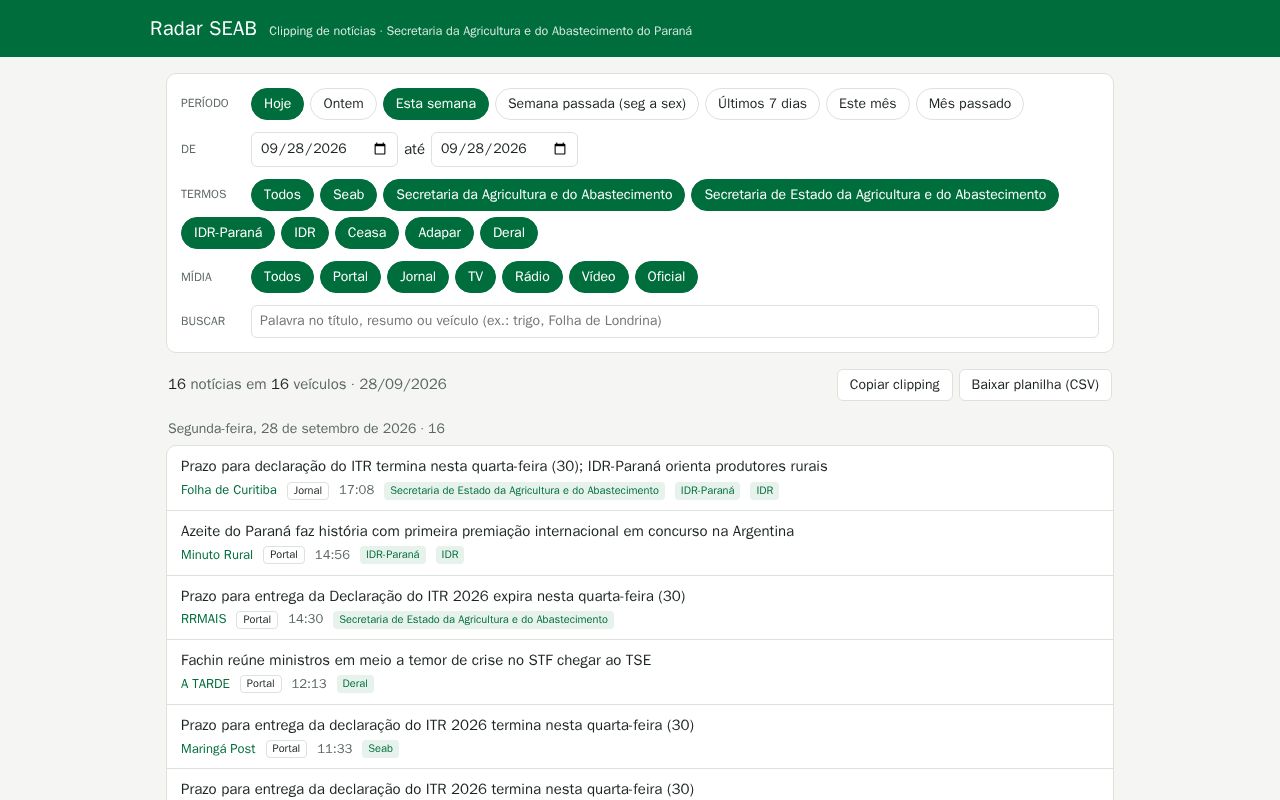Toggle the Adapar term chip
The height and width of the screenshot is (800, 1280).
click(439, 233)
